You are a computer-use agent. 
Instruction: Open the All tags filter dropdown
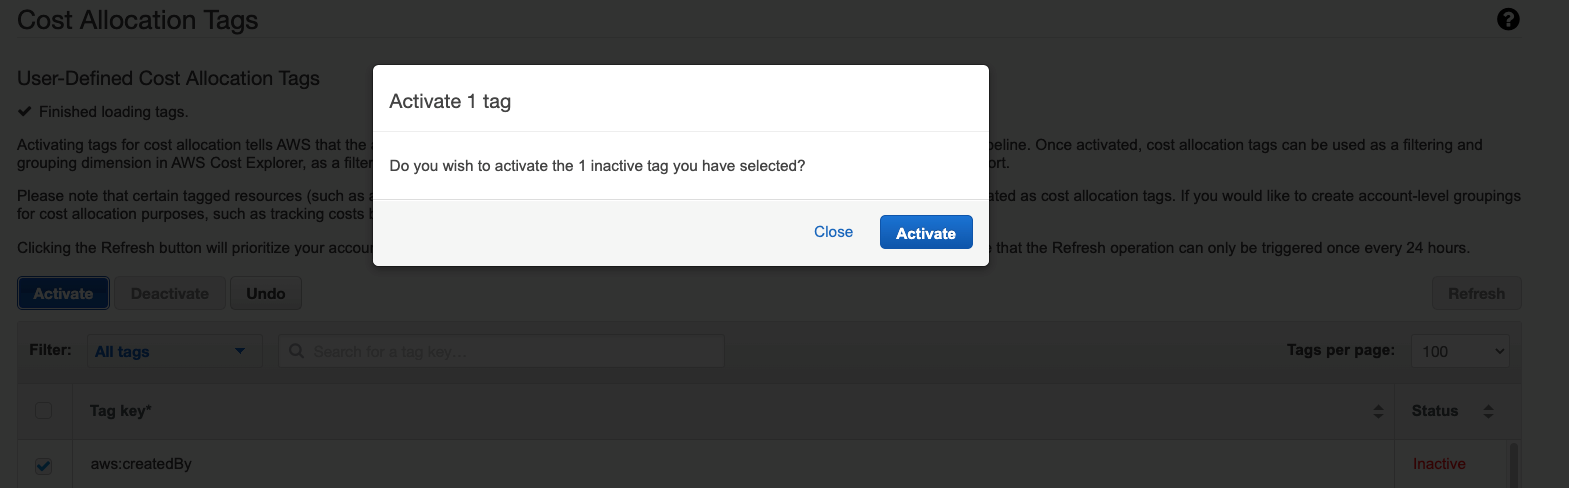pos(169,351)
